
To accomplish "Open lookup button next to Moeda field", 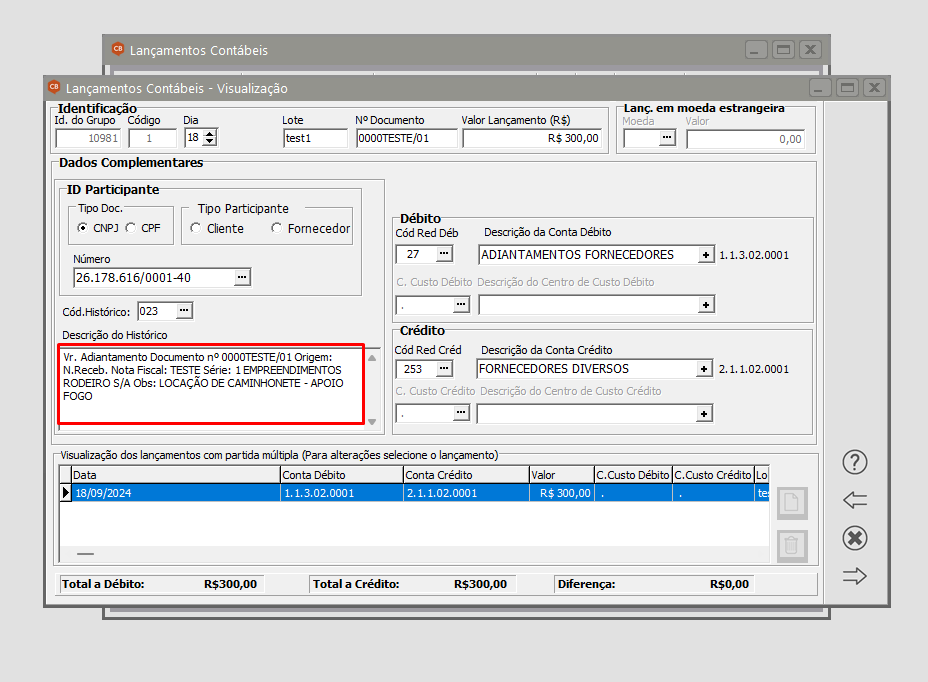I will click(x=667, y=138).
